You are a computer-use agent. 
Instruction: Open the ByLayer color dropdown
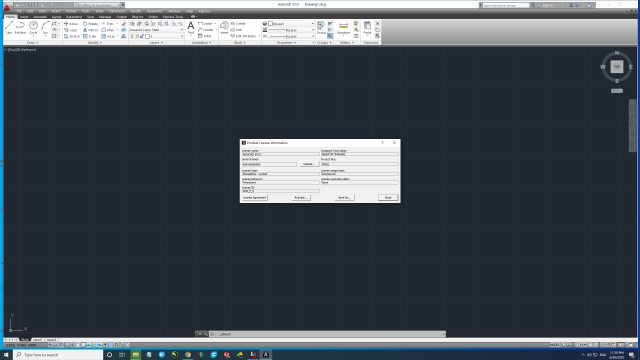[x=291, y=24]
